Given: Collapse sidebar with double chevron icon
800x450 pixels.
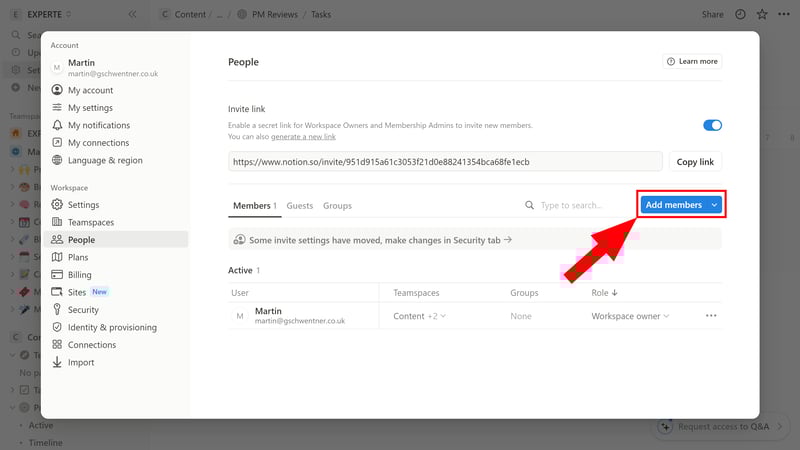Looking at the screenshot, I should (x=132, y=14).
